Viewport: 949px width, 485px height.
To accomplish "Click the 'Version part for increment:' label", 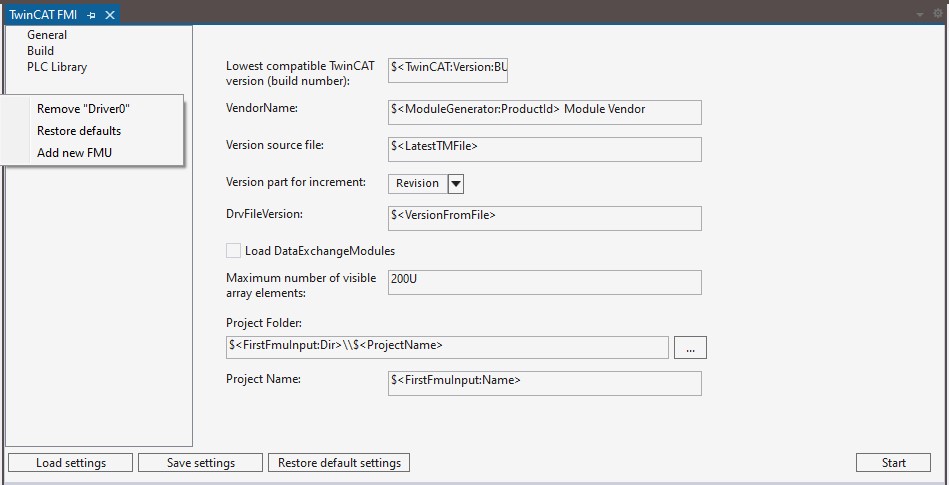I will (x=296, y=182).
